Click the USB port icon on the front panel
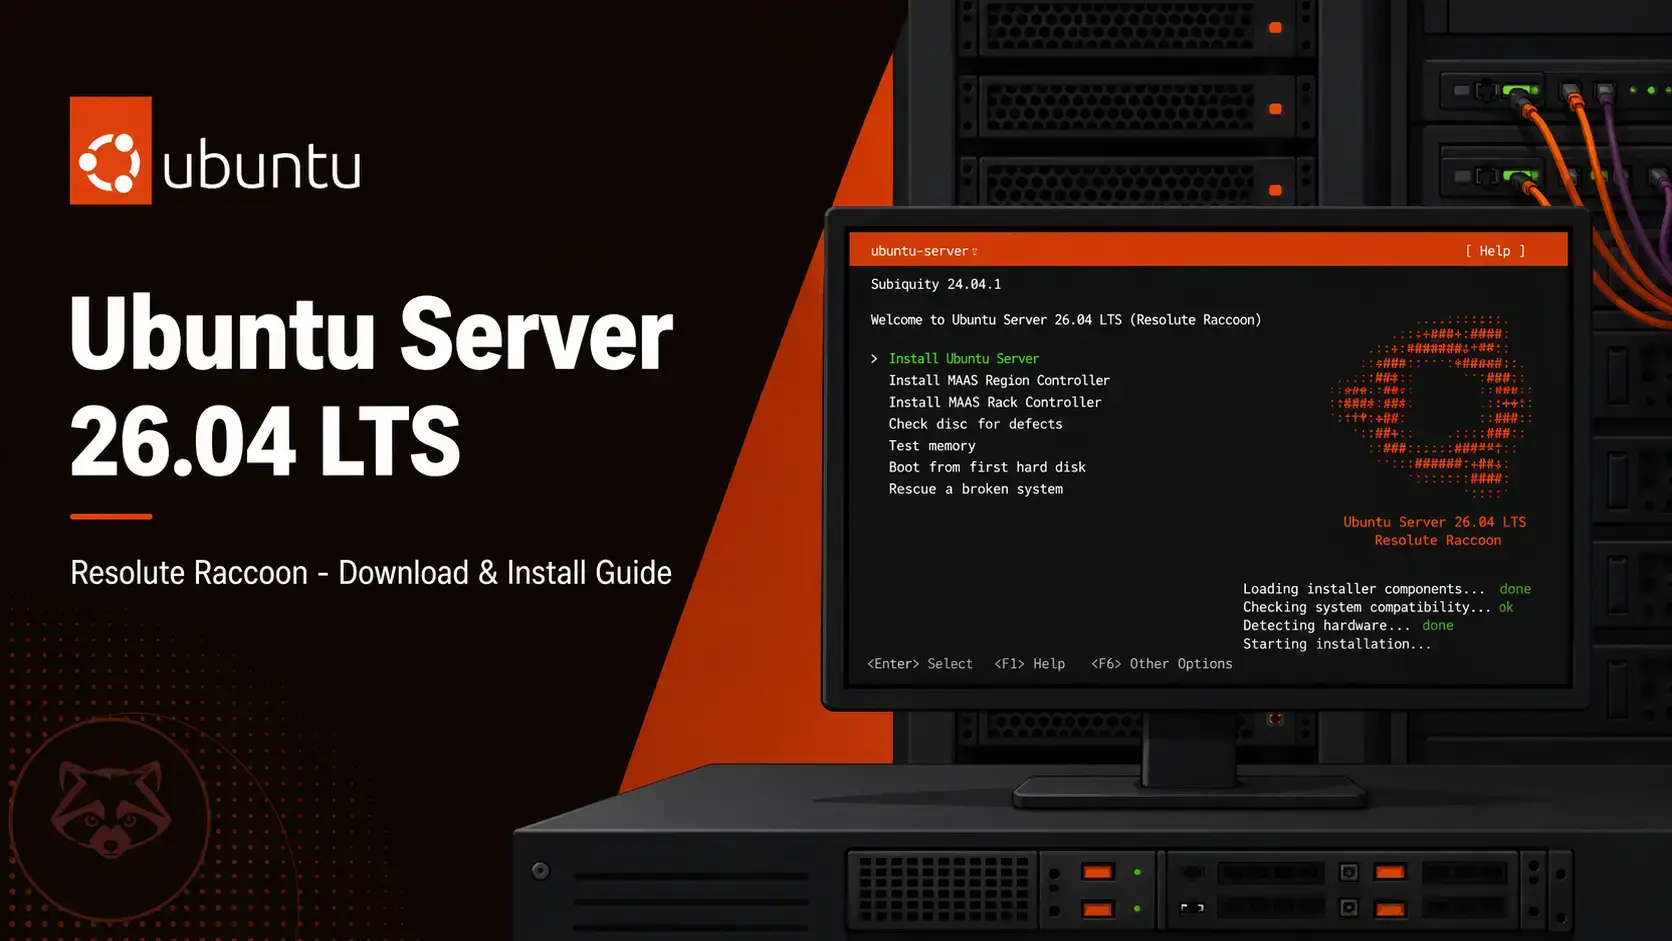The width and height of the screenshot is (1672, 941). (1193, 906)
